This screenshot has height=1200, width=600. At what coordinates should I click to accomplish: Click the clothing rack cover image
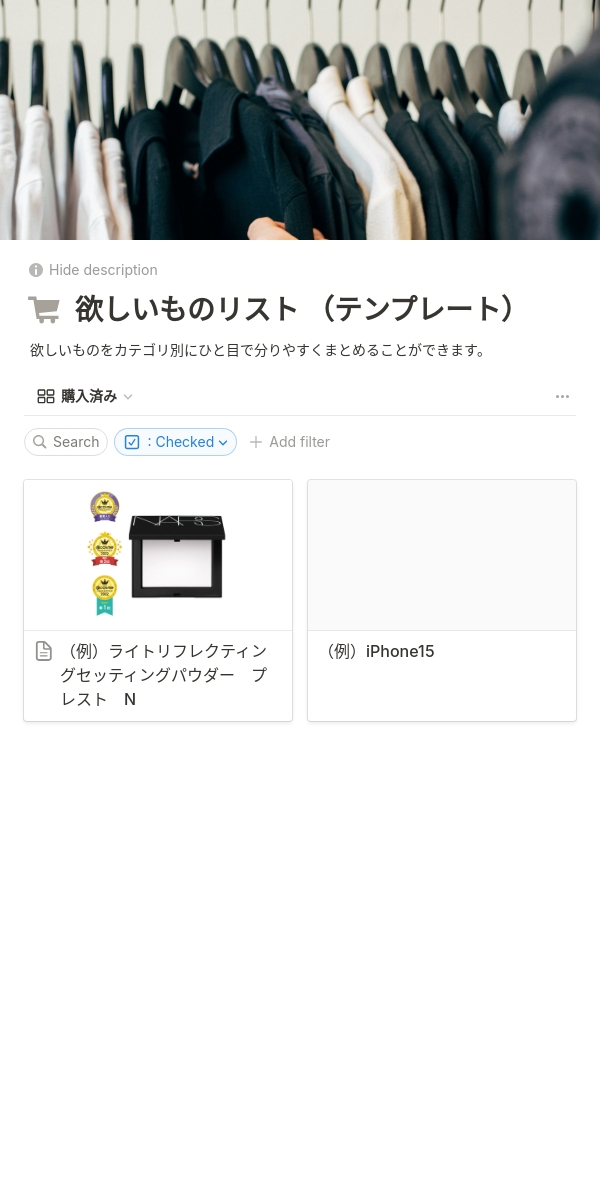coord(300,120)
